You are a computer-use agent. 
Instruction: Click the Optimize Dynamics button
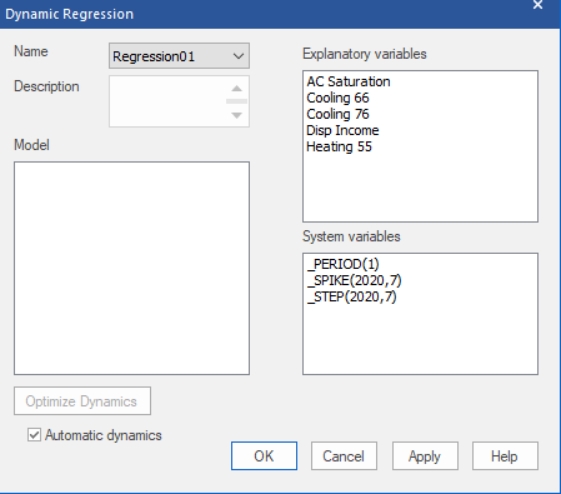coord(82,401)
